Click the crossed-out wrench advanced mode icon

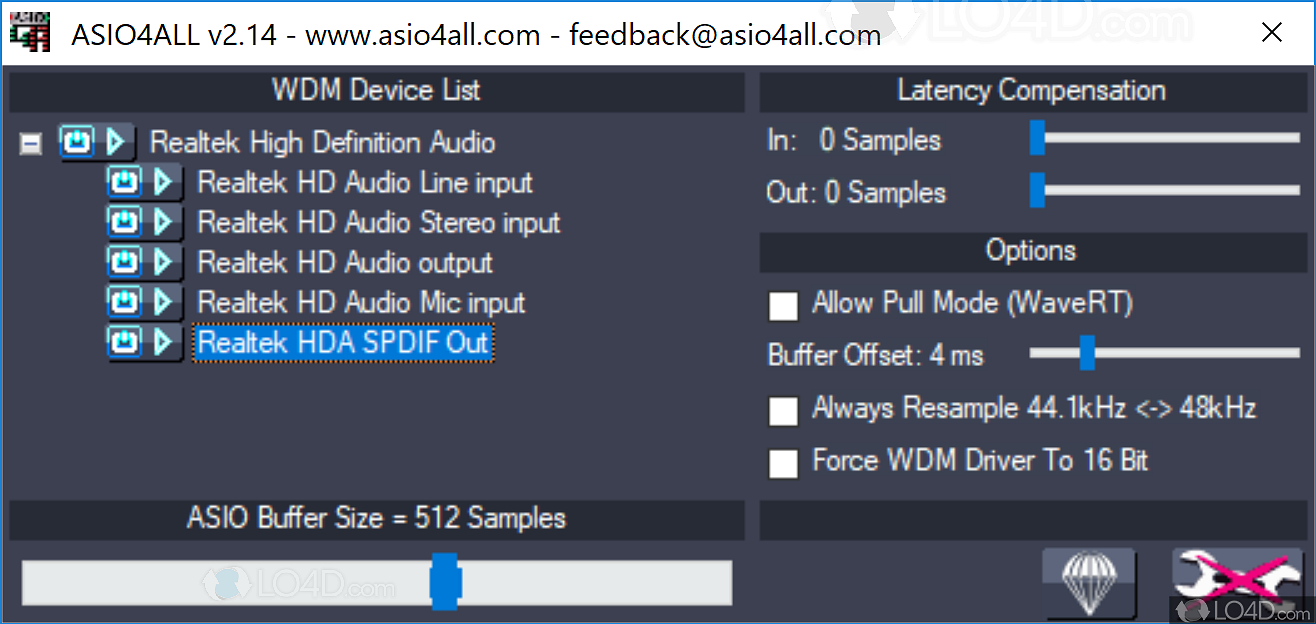pos(1238,582)
